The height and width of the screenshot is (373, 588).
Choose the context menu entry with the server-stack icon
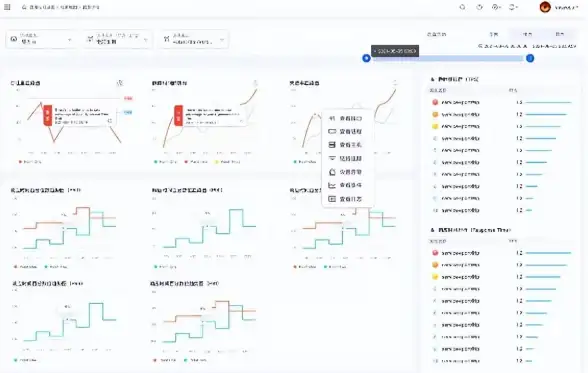point(348,145)
